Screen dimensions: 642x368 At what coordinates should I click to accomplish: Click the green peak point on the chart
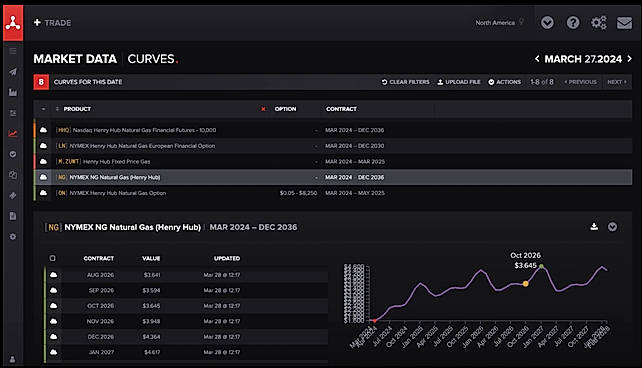541,266
